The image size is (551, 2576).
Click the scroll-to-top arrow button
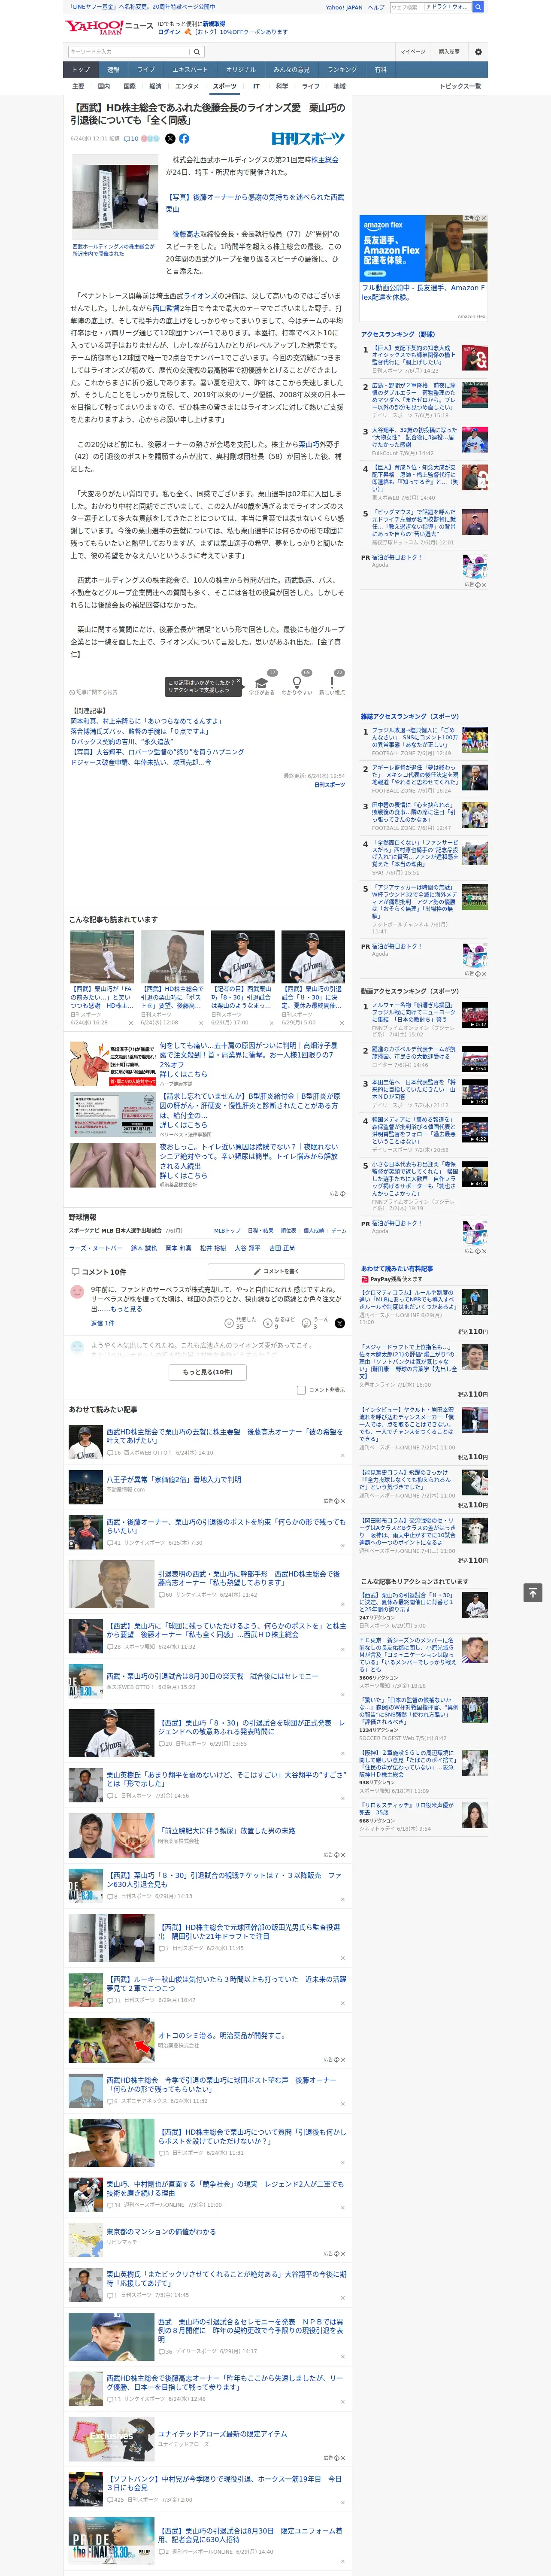[x=533, y=1591]
